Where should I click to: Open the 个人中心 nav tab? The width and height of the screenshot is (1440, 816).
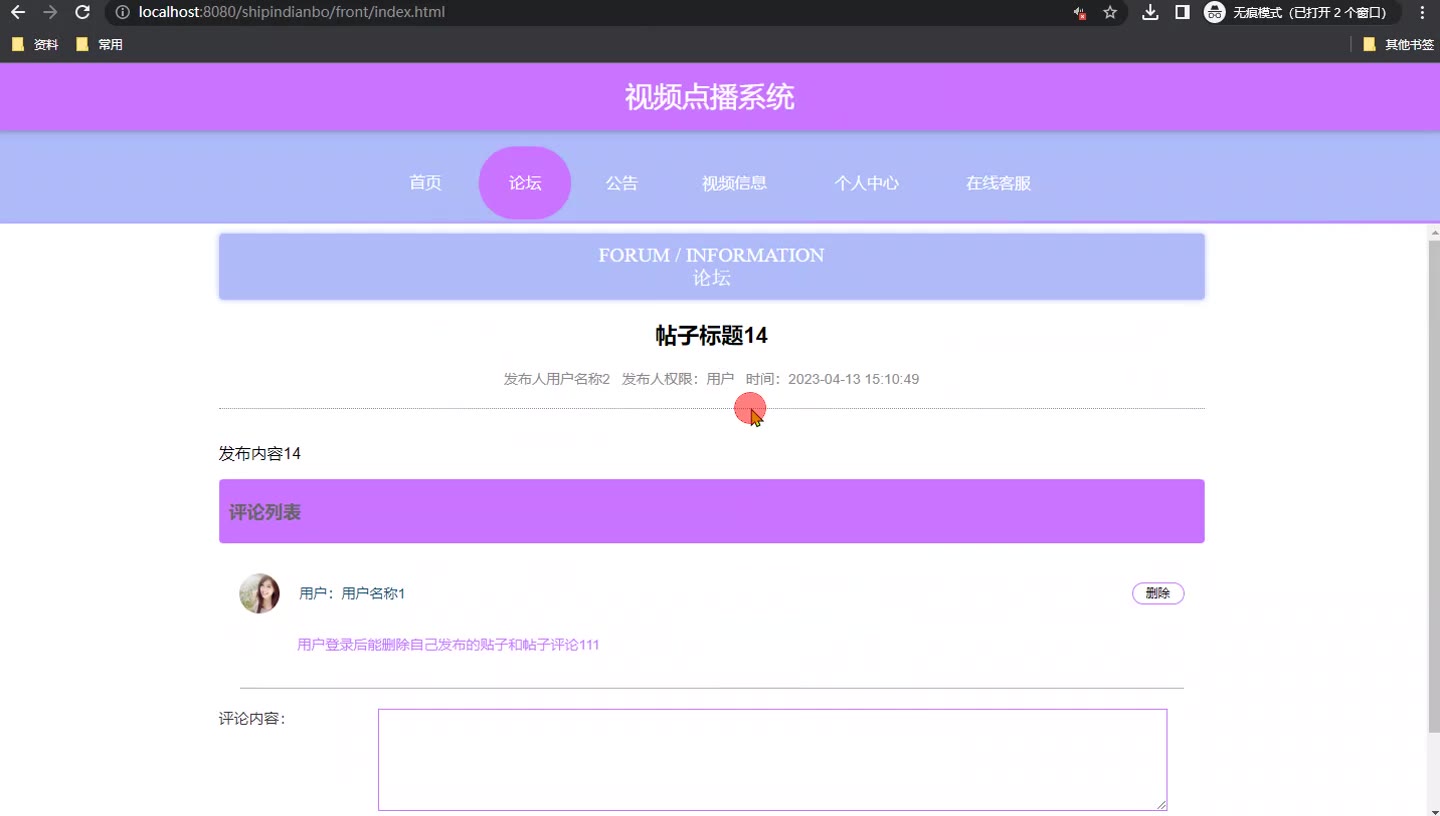866,183
